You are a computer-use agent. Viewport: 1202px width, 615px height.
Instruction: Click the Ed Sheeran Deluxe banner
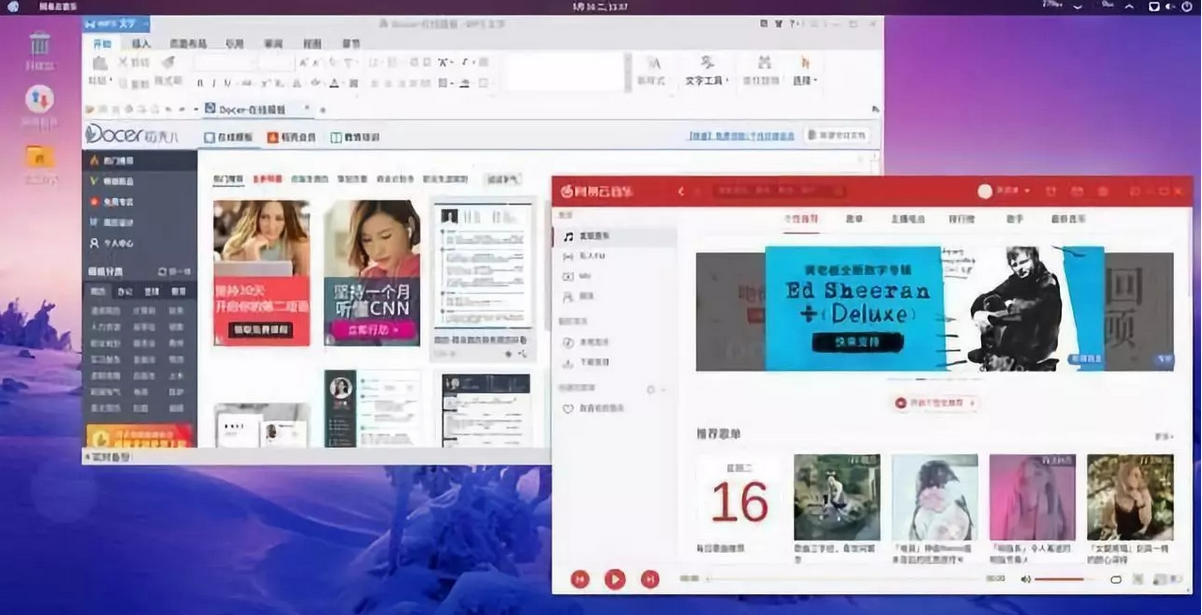pos(935,307)
